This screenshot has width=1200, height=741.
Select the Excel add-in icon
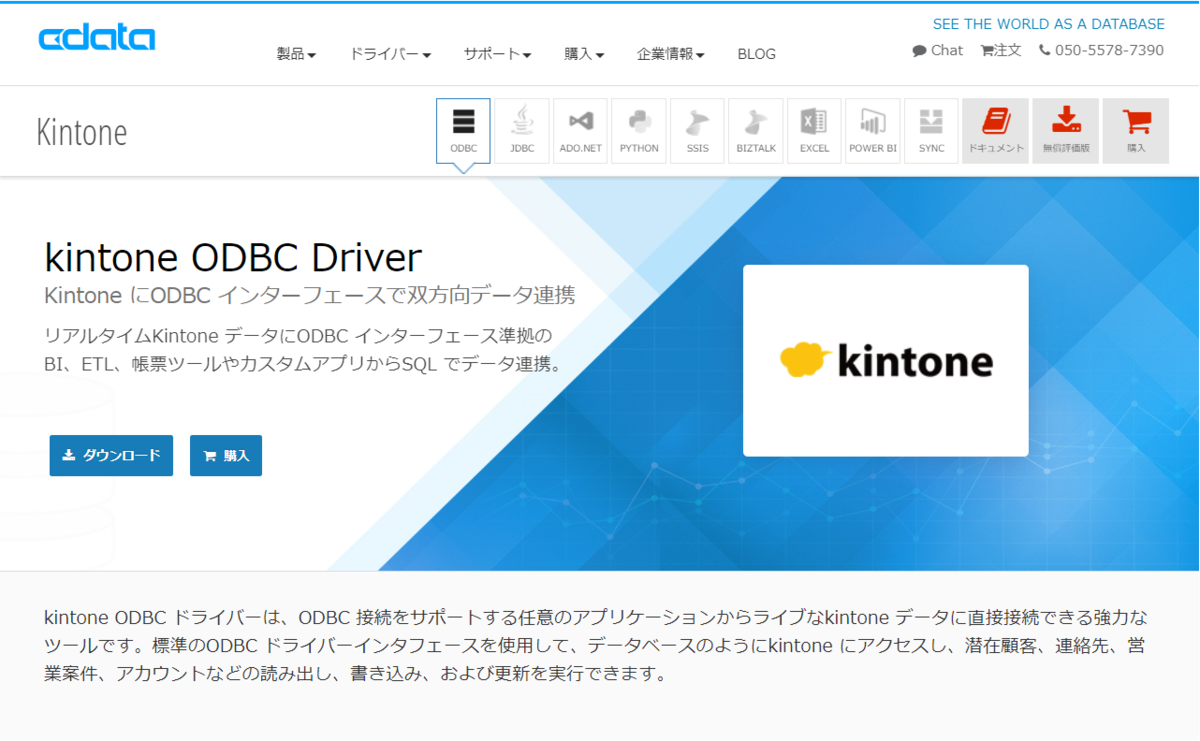[x=814, y=131]
